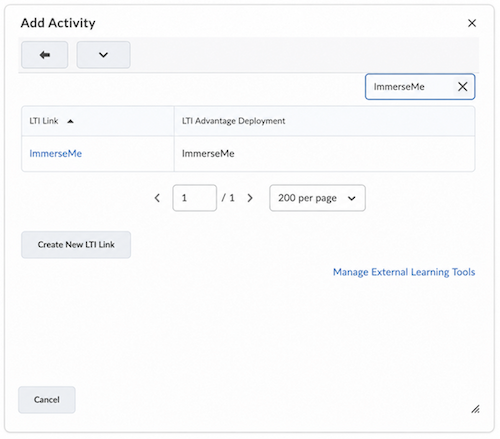Open Manage External Learning Tools link
Viewport: 500px width, 439px height.
pos(404,272)
